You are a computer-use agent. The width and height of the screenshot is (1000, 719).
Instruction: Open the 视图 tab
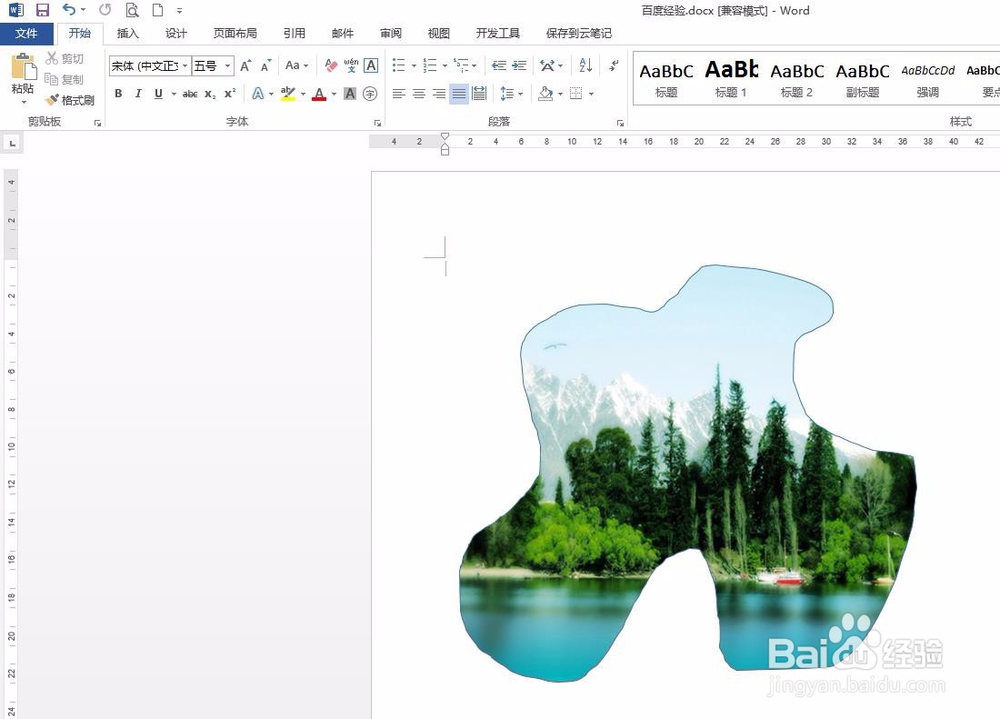(x=438, y=33)
